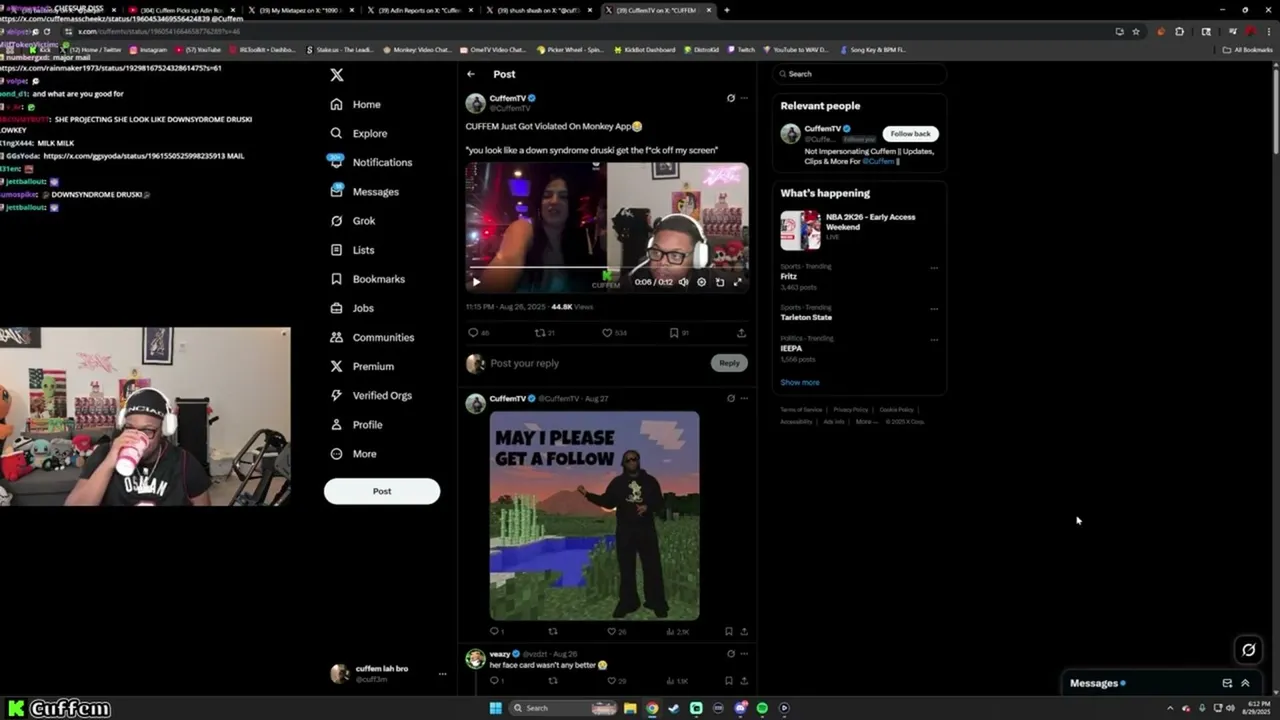1280x720 pixels.
Task: Go back using the Post arrow
Action: tap(471, 74)
